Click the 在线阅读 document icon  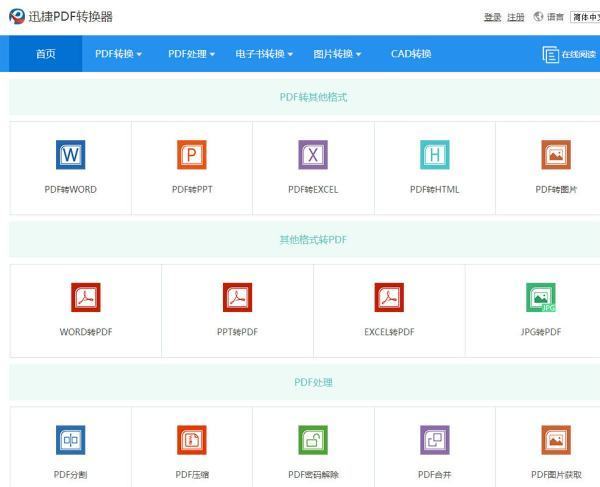(550, 54)
